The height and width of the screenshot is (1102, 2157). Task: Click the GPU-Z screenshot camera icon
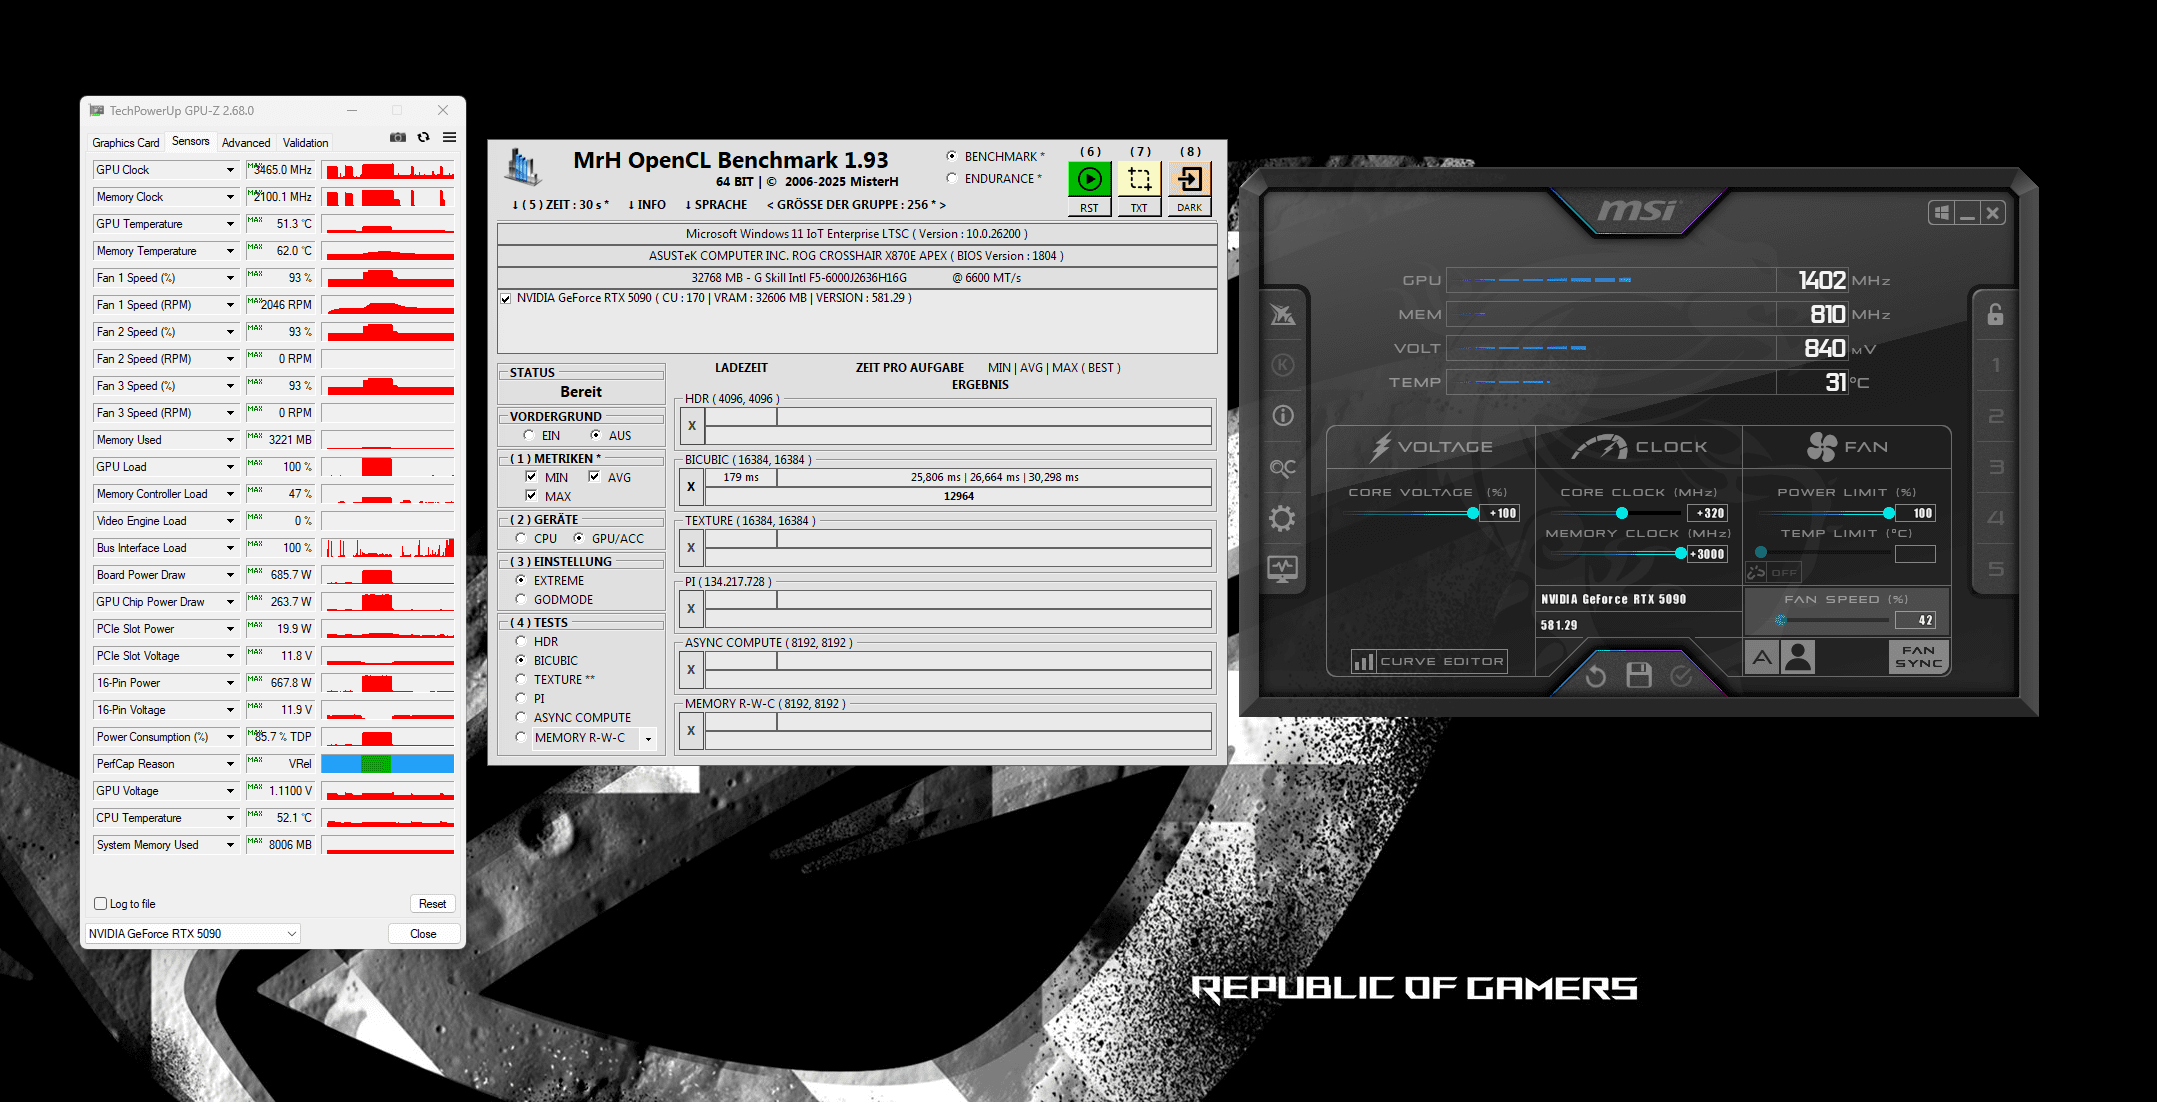click(x=398, y=137)
